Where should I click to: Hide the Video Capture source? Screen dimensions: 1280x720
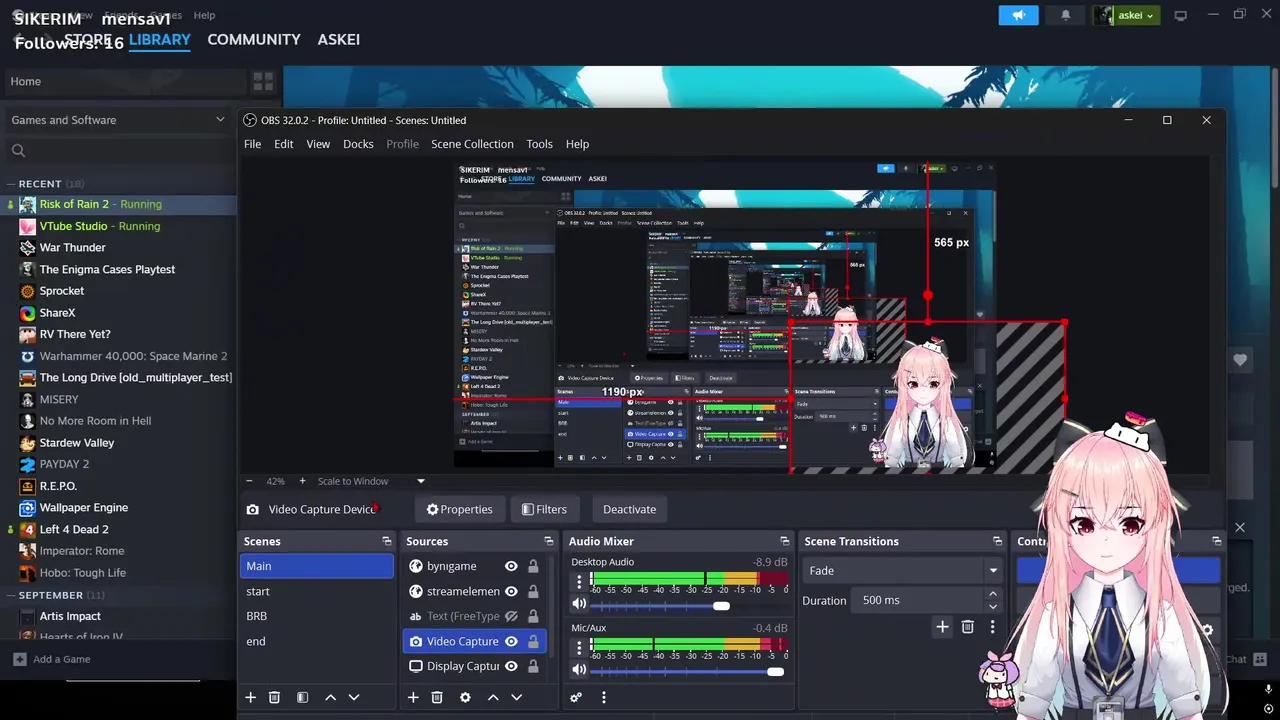[511, 641]
